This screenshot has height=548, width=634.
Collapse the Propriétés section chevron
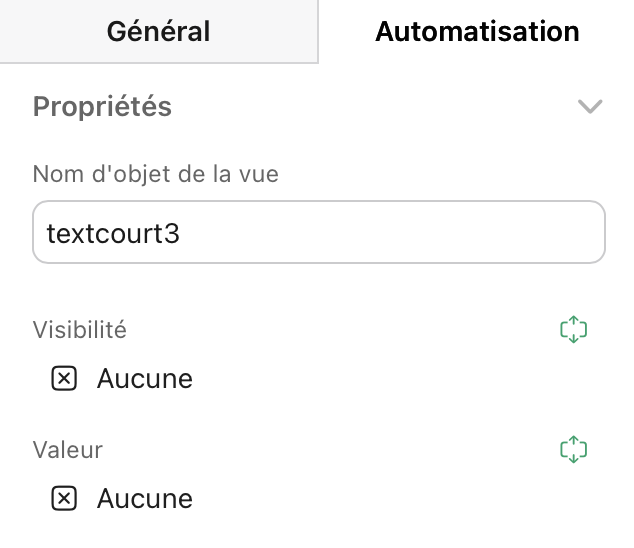tap(590, 106)
